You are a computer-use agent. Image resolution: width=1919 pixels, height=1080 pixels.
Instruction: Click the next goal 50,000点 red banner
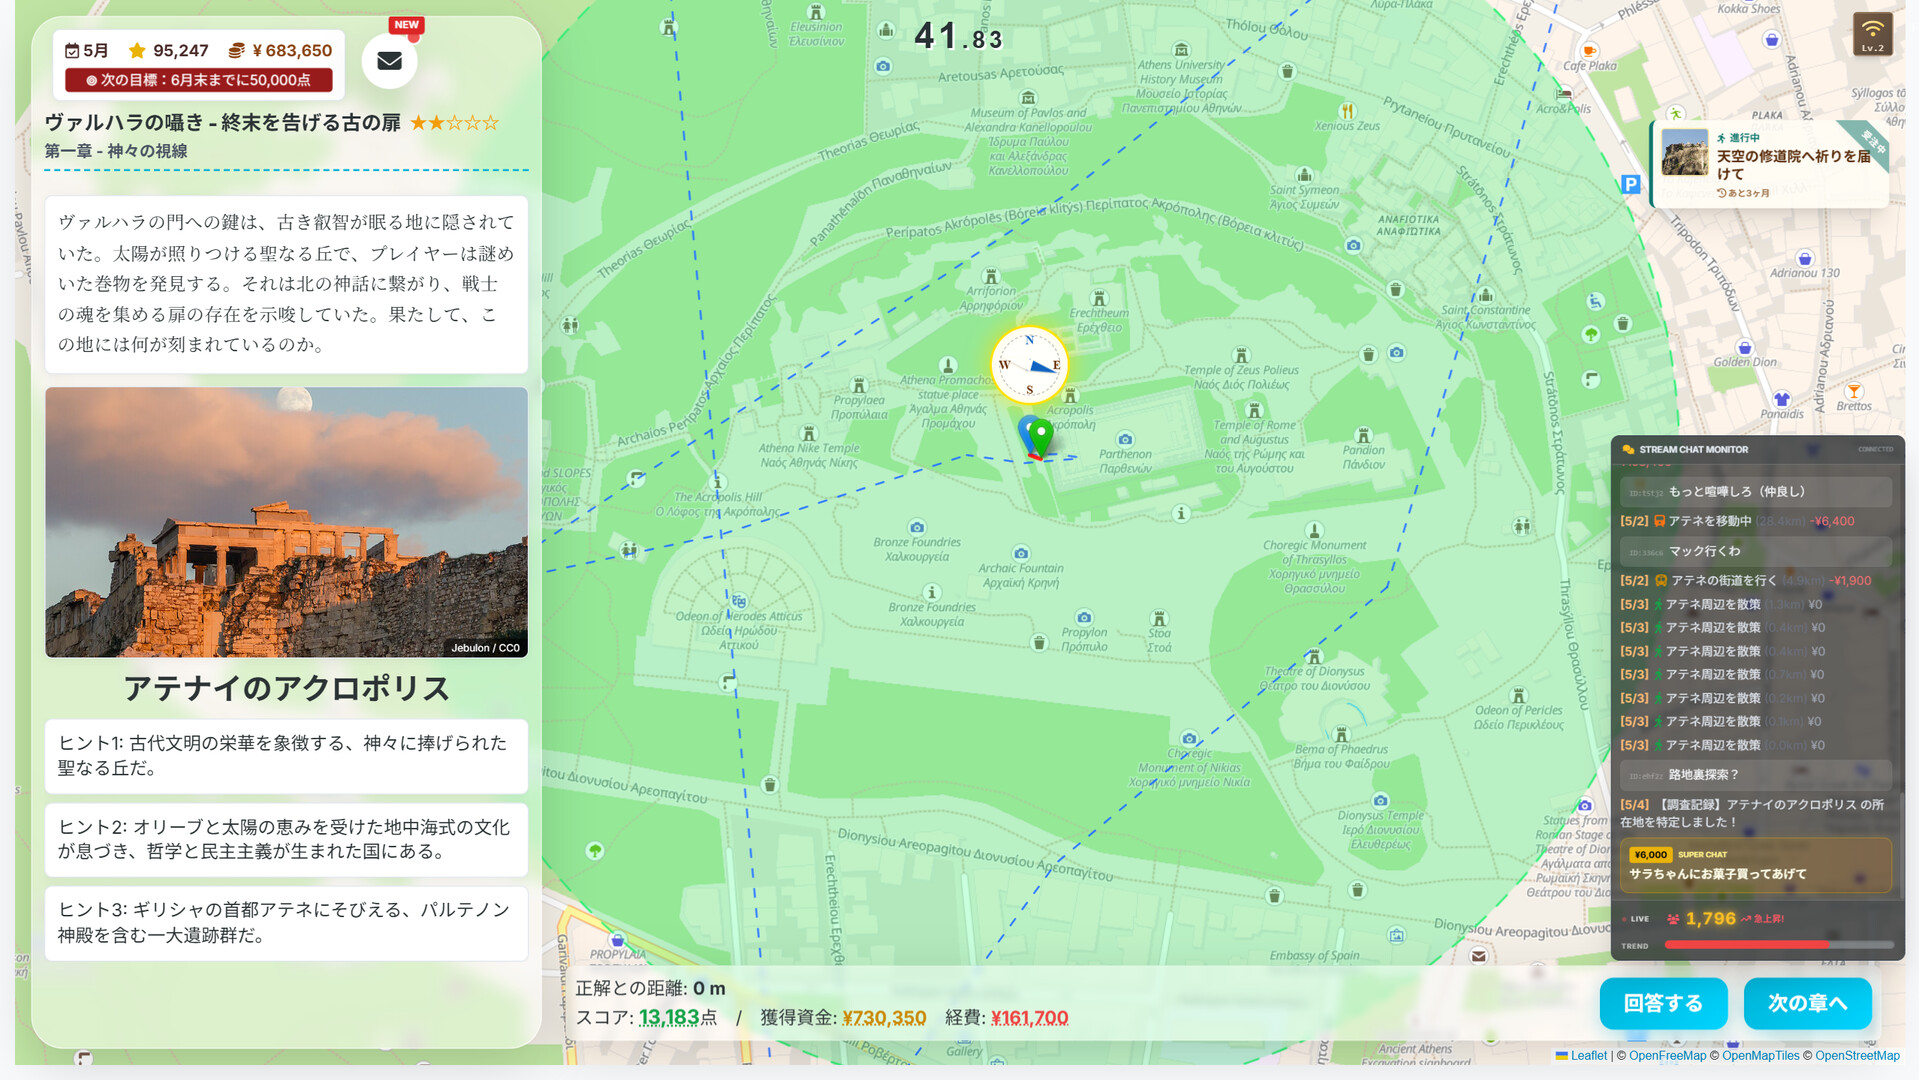point(198,80)
